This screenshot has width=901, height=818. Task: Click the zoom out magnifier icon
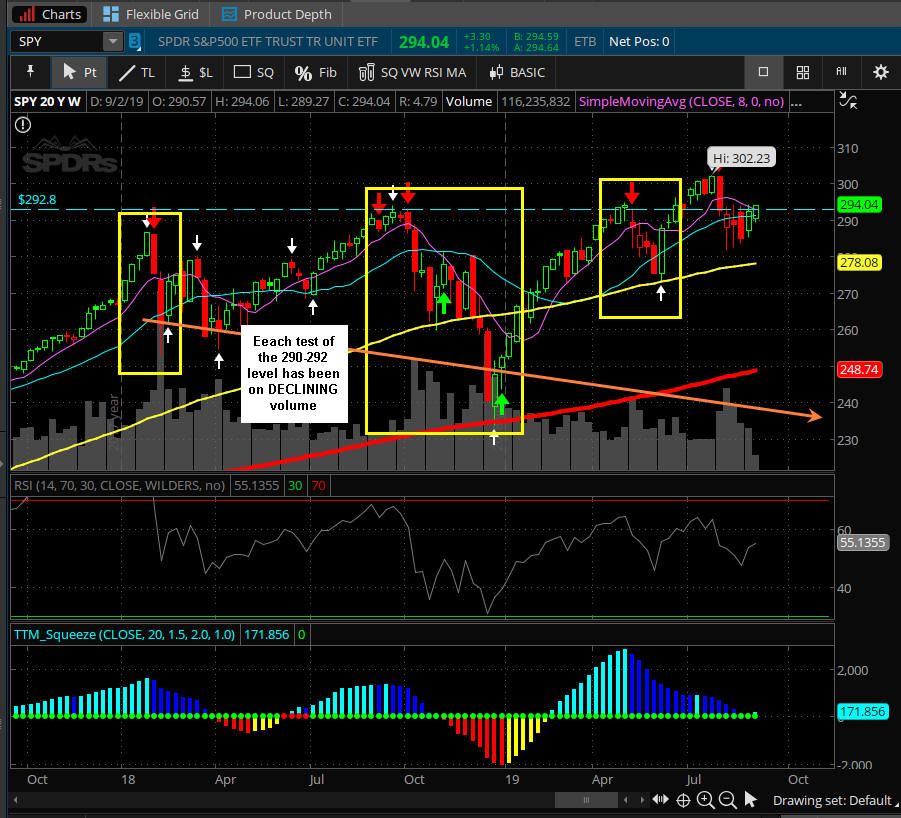pos(727,799)
